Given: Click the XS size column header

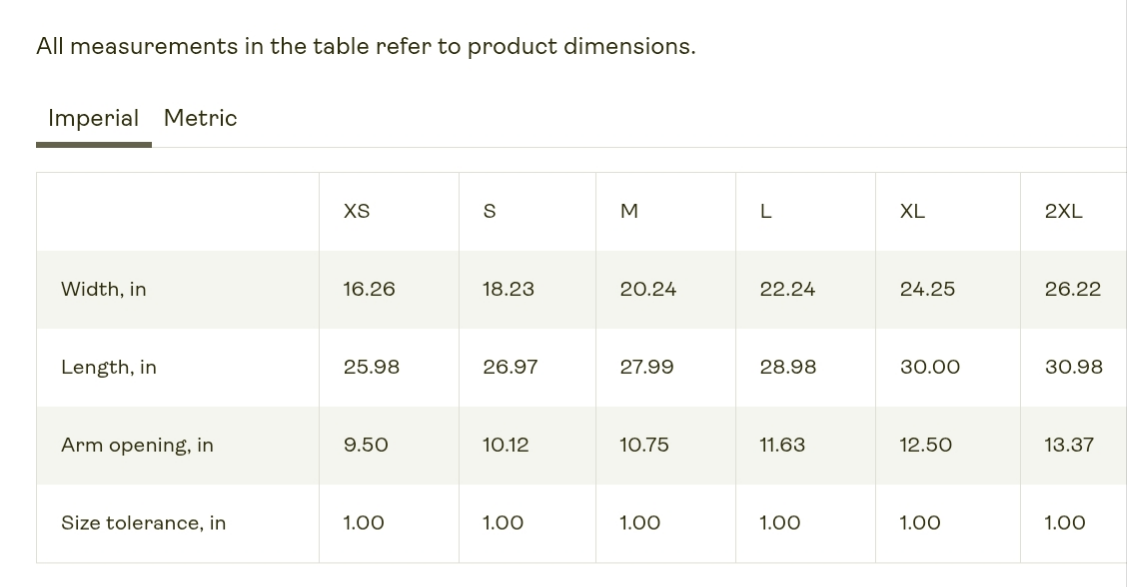Looking at the screenshot, I should tap(356, 211).
